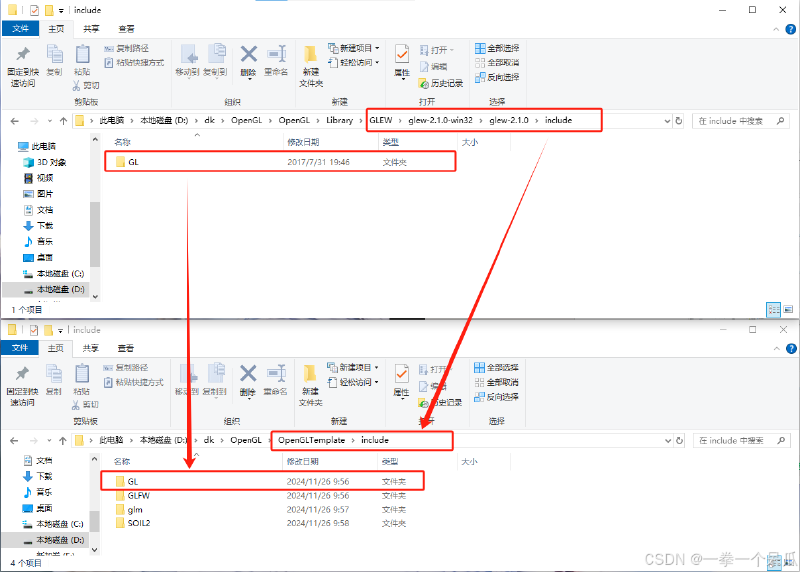
Task: Switch to large icons view in top window
Action: 788,309
